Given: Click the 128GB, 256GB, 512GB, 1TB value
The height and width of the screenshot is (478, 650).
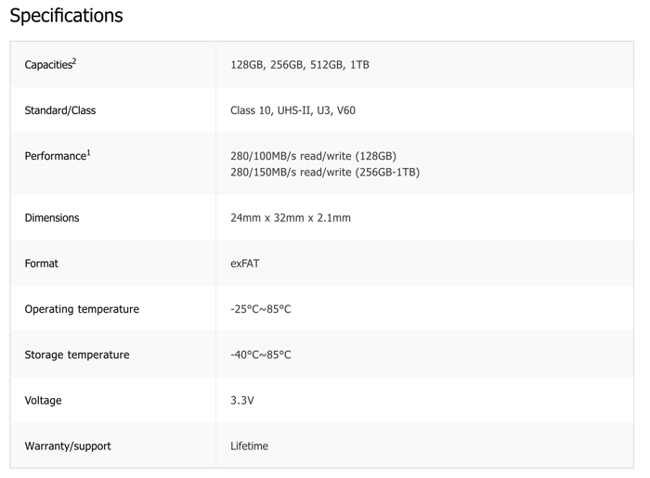Looking at the screenshot, I should 300,65.
